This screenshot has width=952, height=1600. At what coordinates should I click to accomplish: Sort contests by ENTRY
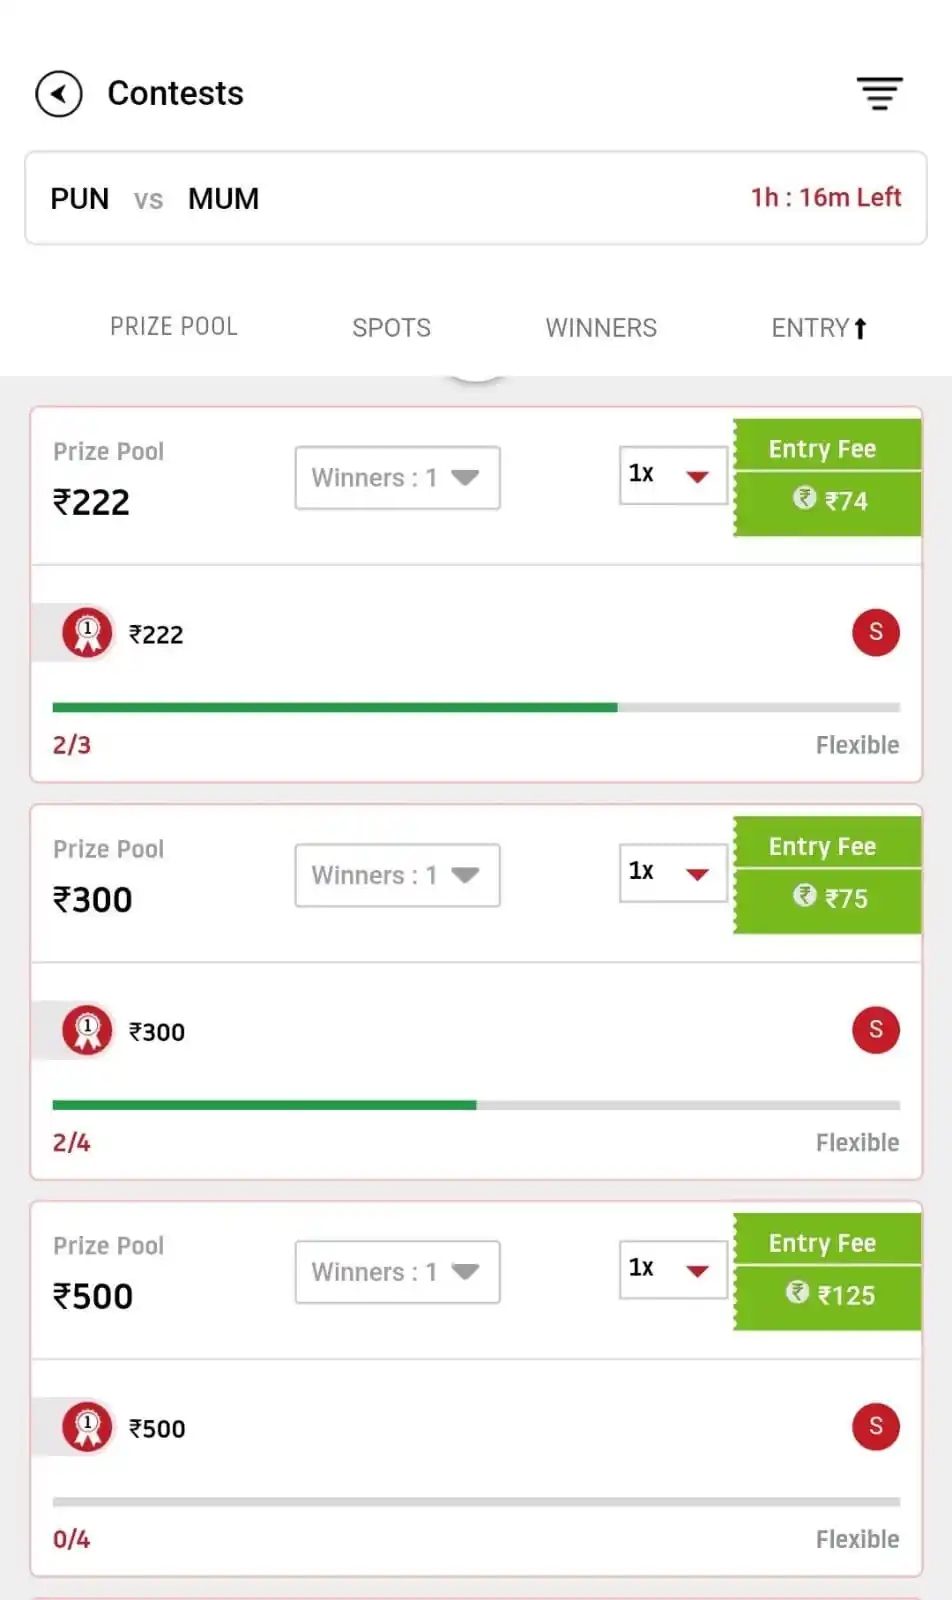click(819, 328)
